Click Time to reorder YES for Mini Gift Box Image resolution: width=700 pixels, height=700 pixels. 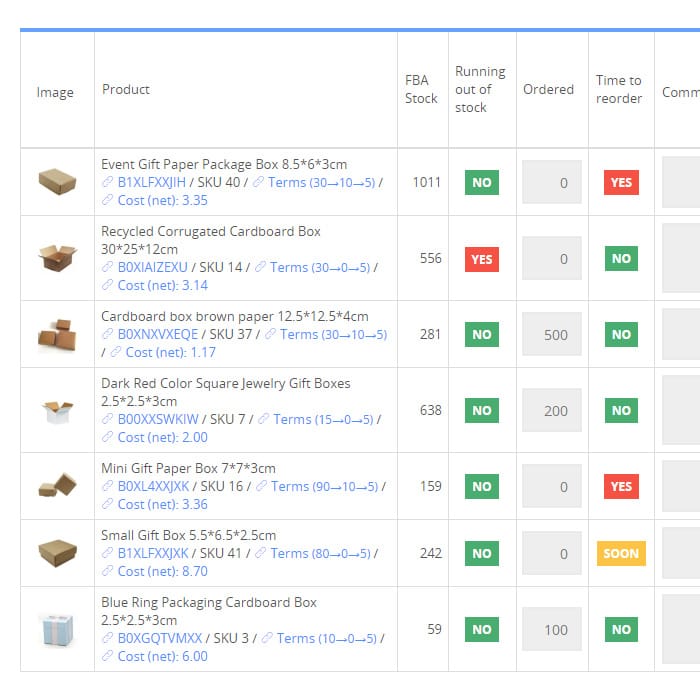click(x=621, y=487)
